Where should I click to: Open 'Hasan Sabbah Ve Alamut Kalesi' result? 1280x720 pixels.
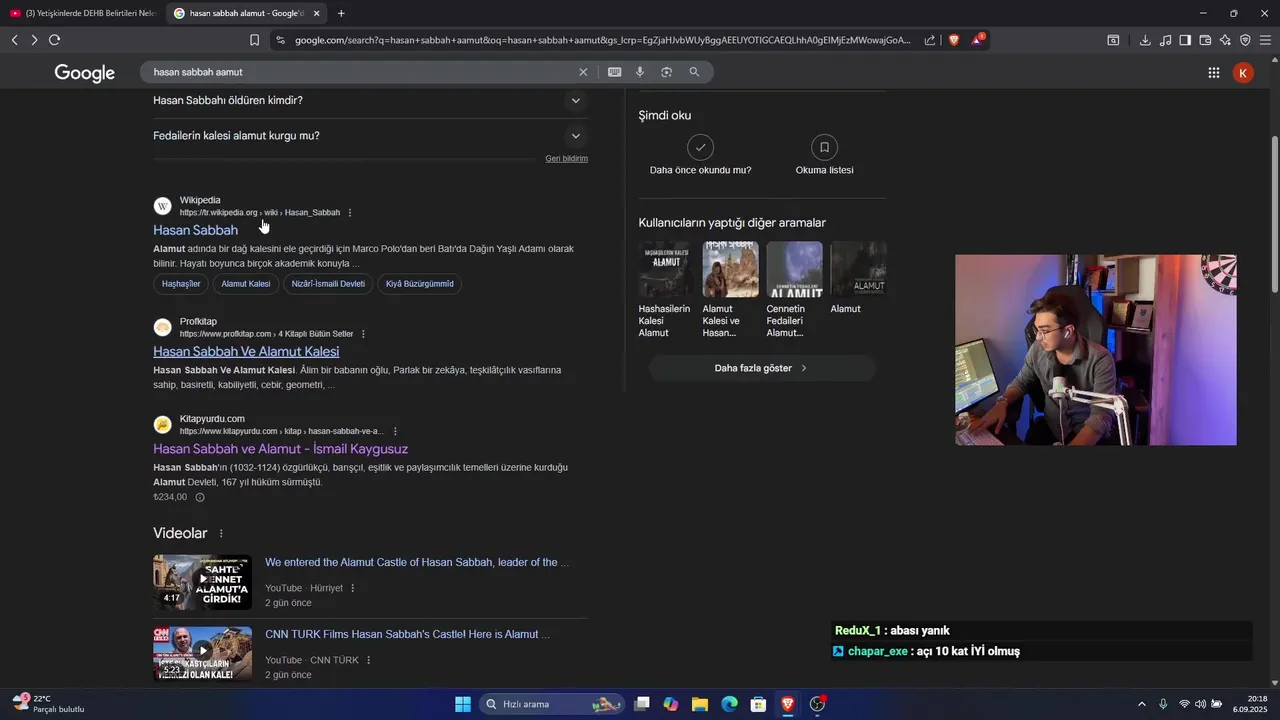[246, 352]
